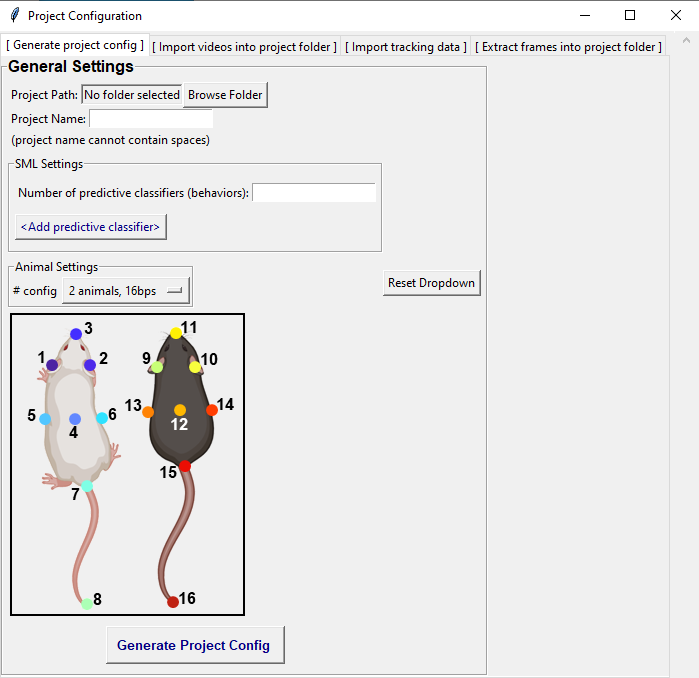Select Extract frames into project folder tab
699x678 pixels.
pos(568,47)
